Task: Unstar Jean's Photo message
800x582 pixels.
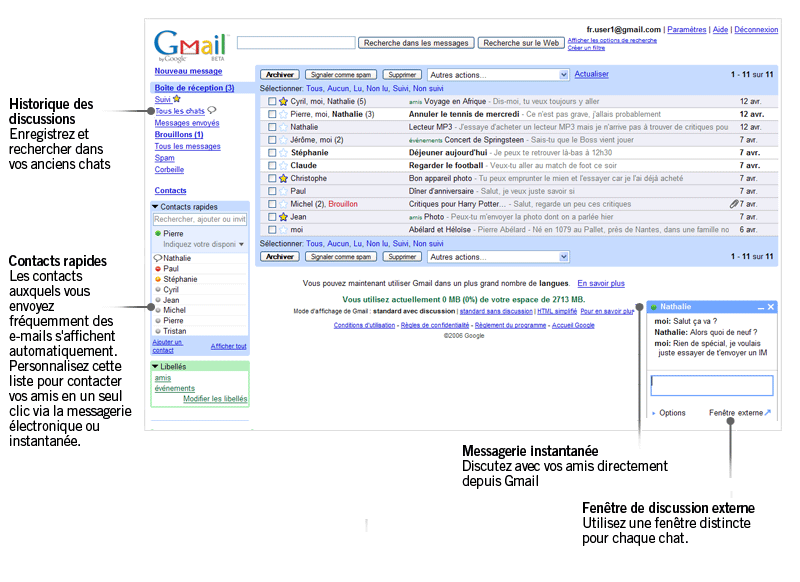Action: pyautogui.click(x=284, y=217)
